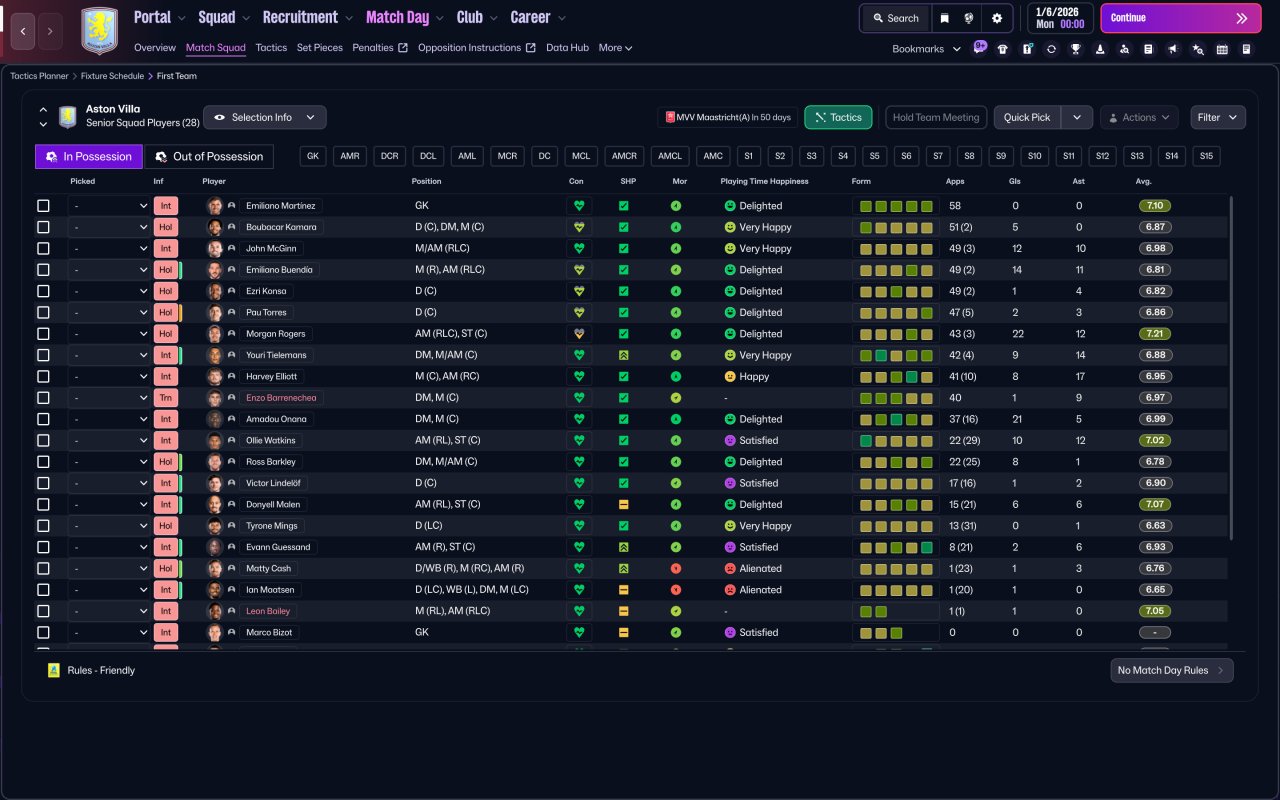Select the Out of Possession view
The image size is (1280, 800).
point(210,156)
